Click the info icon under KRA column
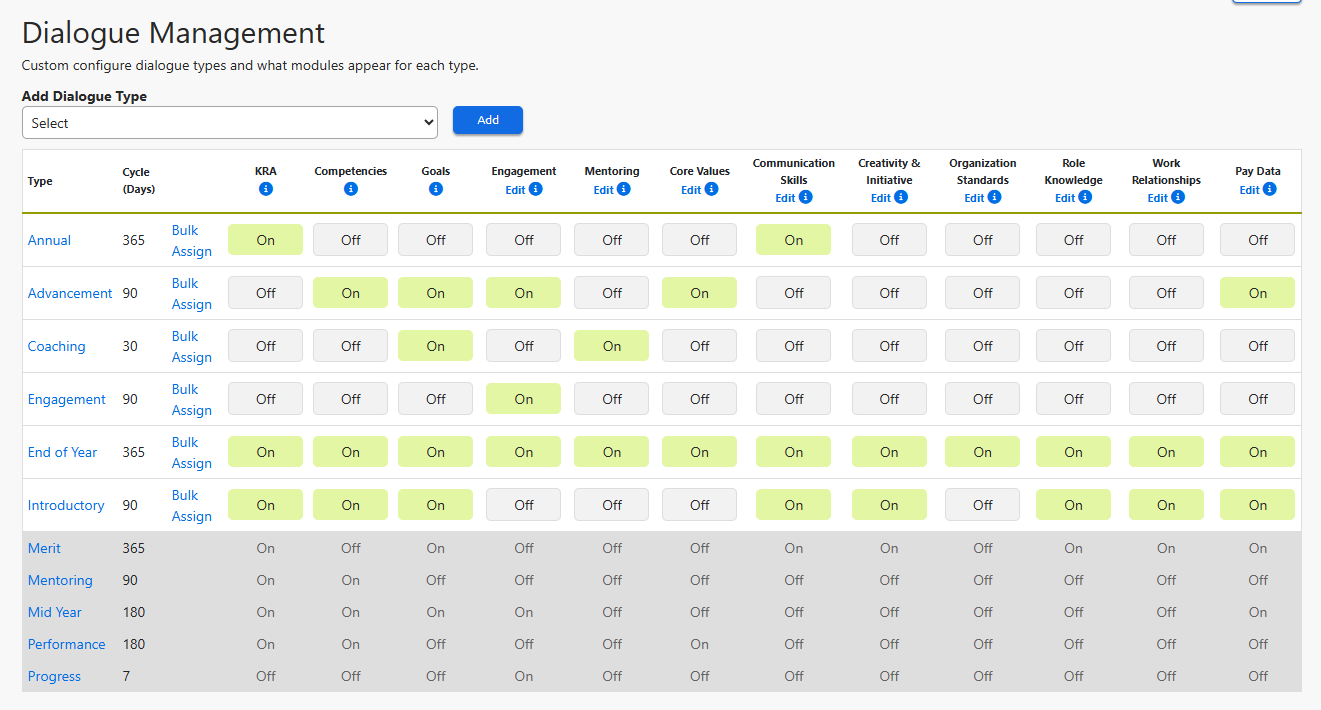 tap(266, 189)
